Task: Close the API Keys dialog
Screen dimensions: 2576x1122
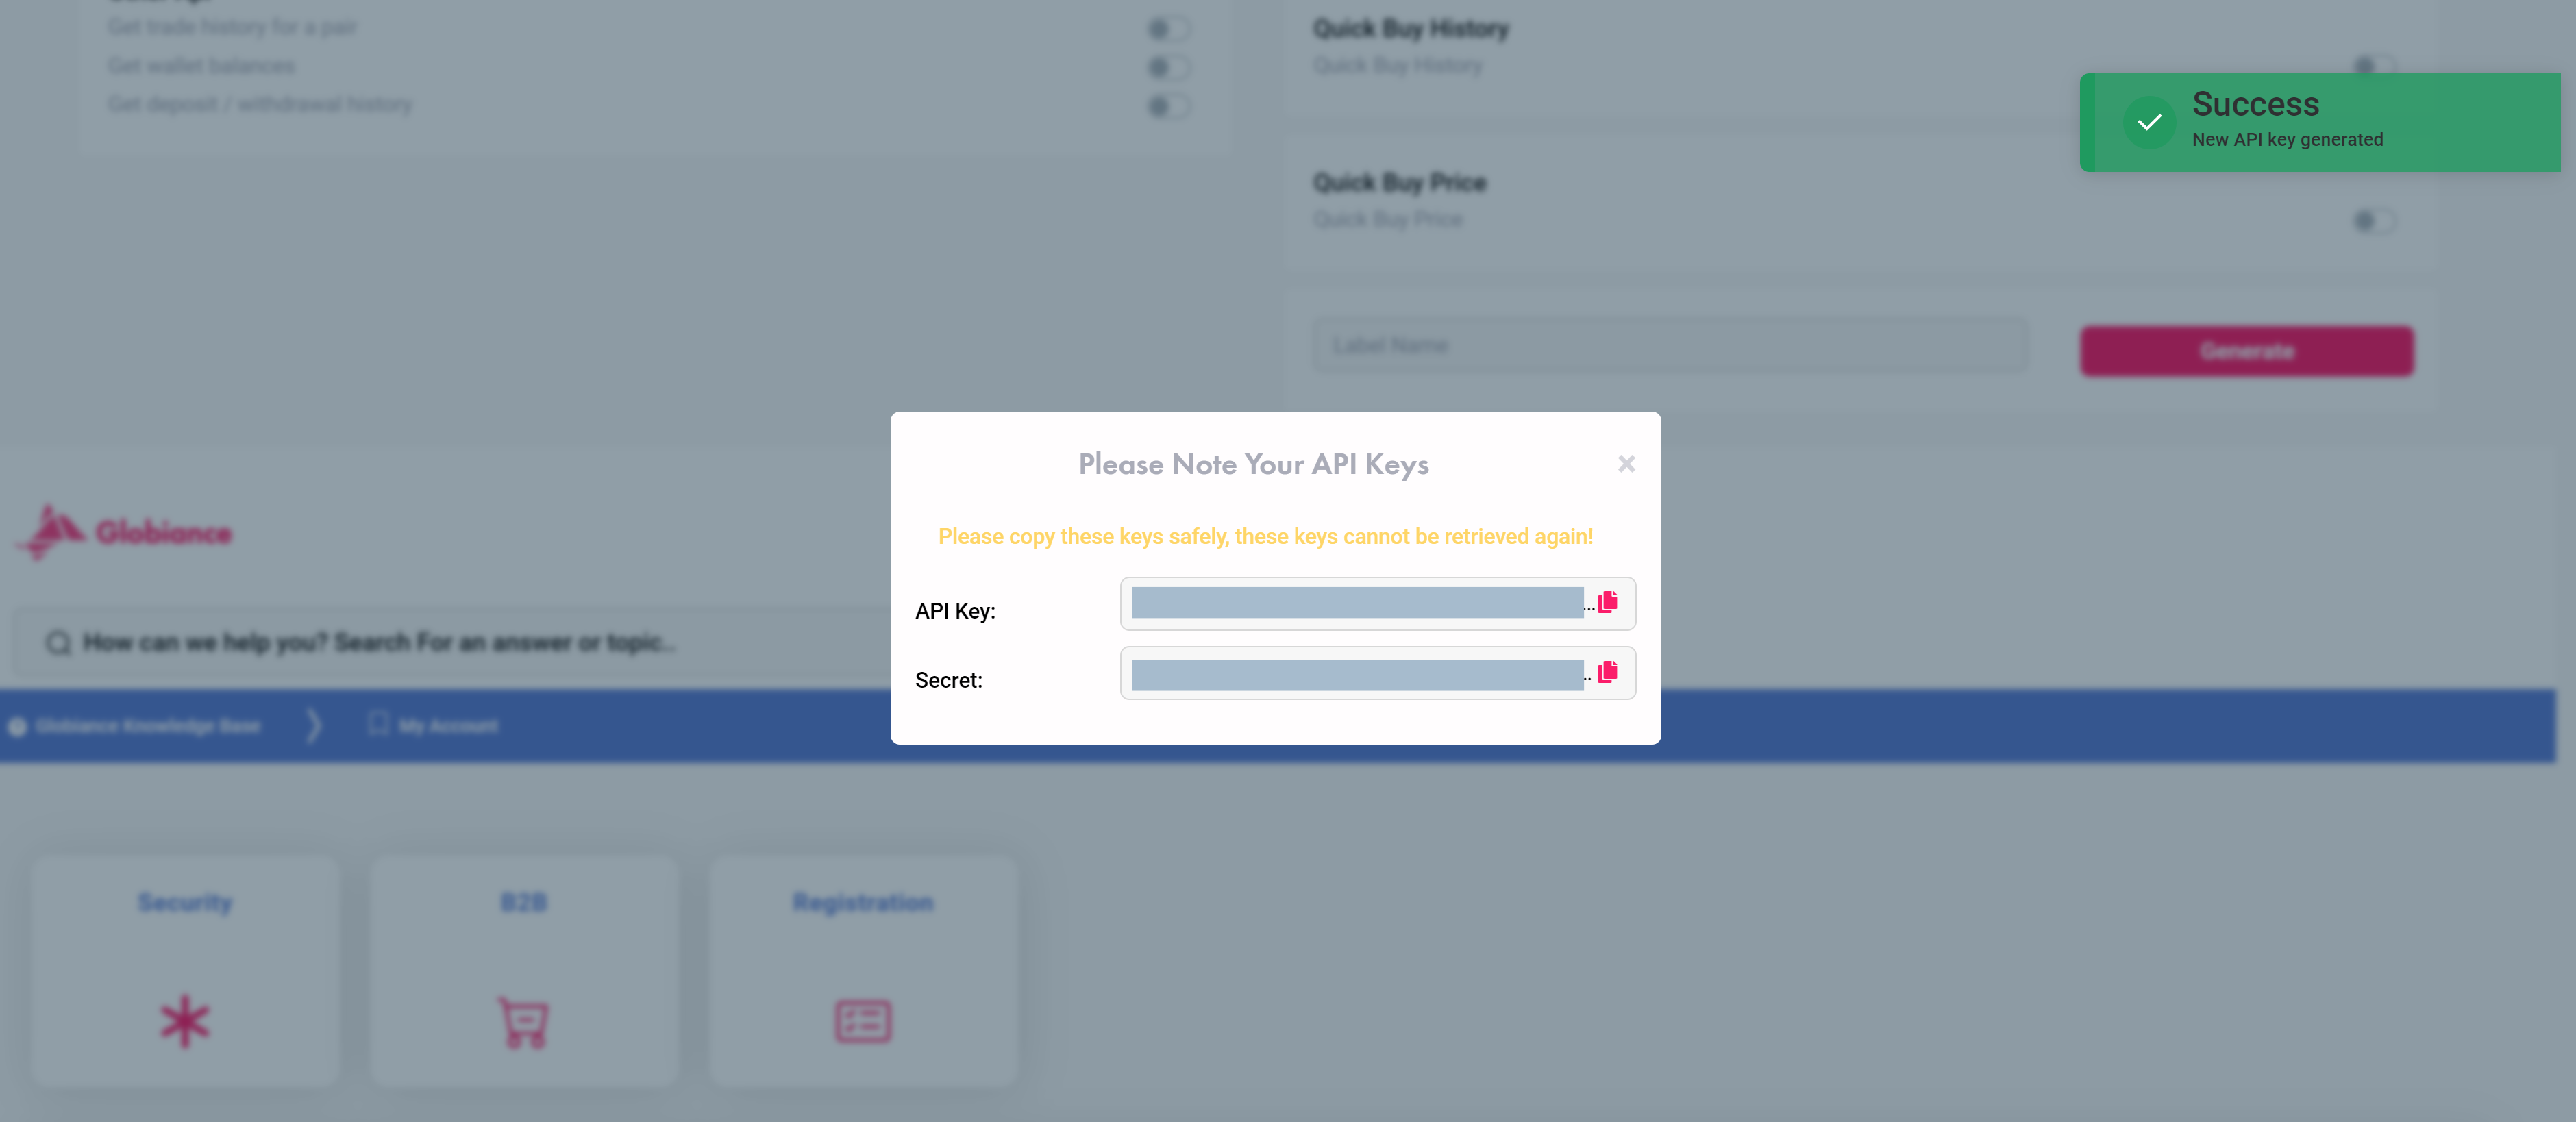Action: [x=1626, y=464]
